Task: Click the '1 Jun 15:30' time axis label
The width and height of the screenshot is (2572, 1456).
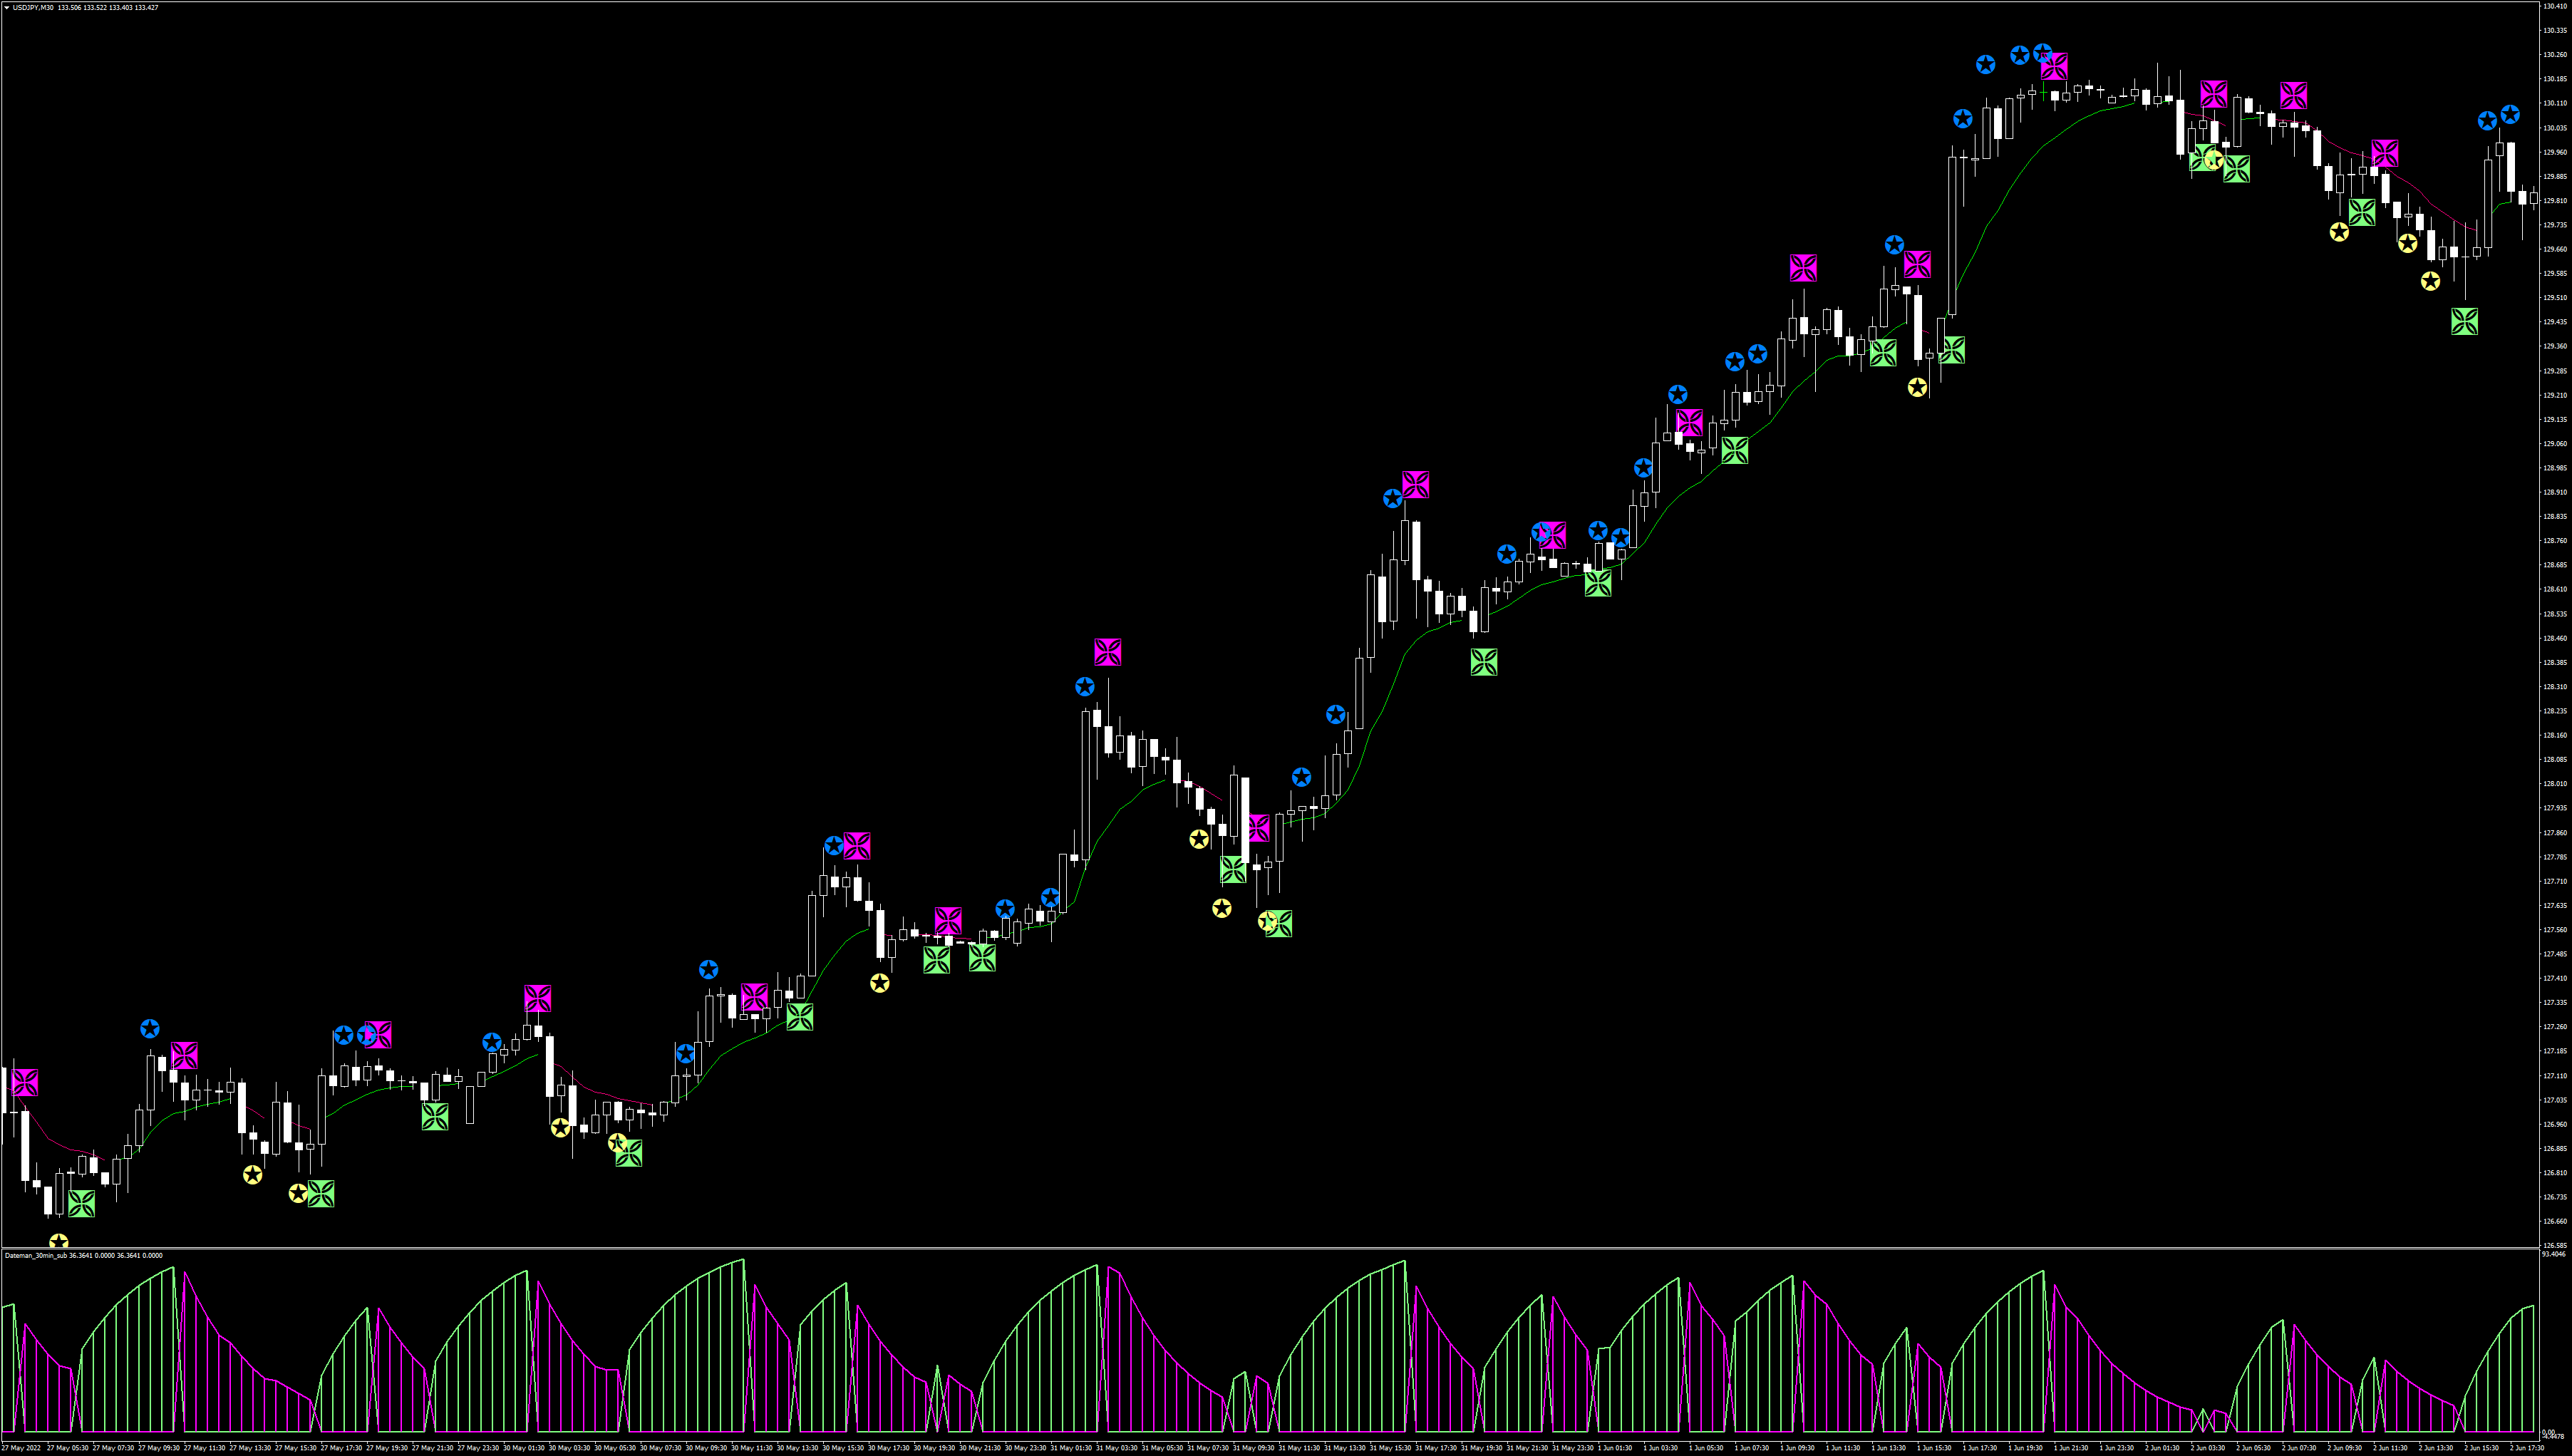Action: coord(1934,1448)
